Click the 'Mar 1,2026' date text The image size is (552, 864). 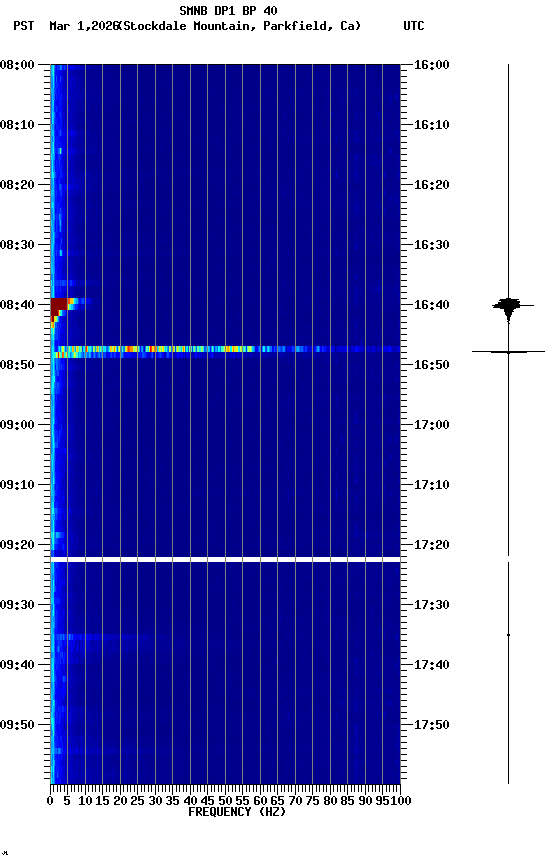pyautogui.click(x=84, y=26)
